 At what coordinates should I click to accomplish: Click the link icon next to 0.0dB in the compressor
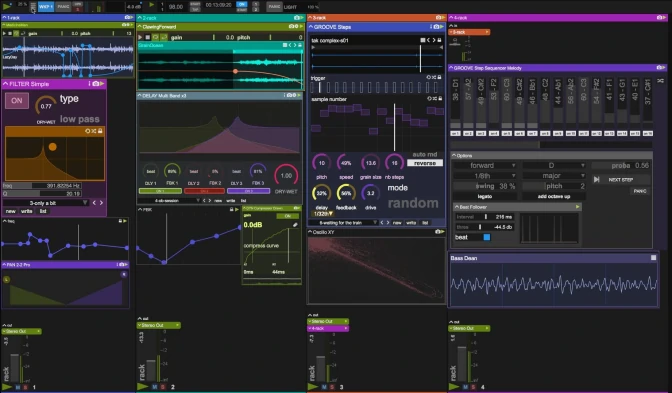click(x=295, y=225)
